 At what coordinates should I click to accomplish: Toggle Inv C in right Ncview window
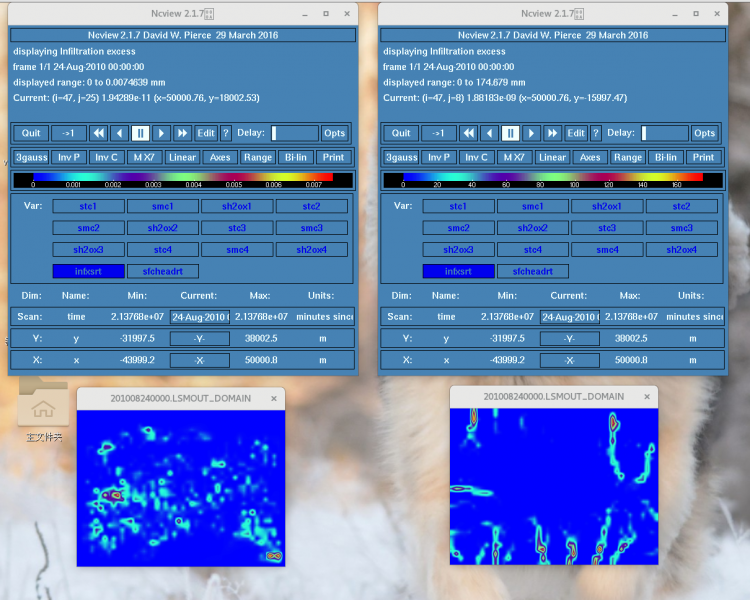[476, 157]
